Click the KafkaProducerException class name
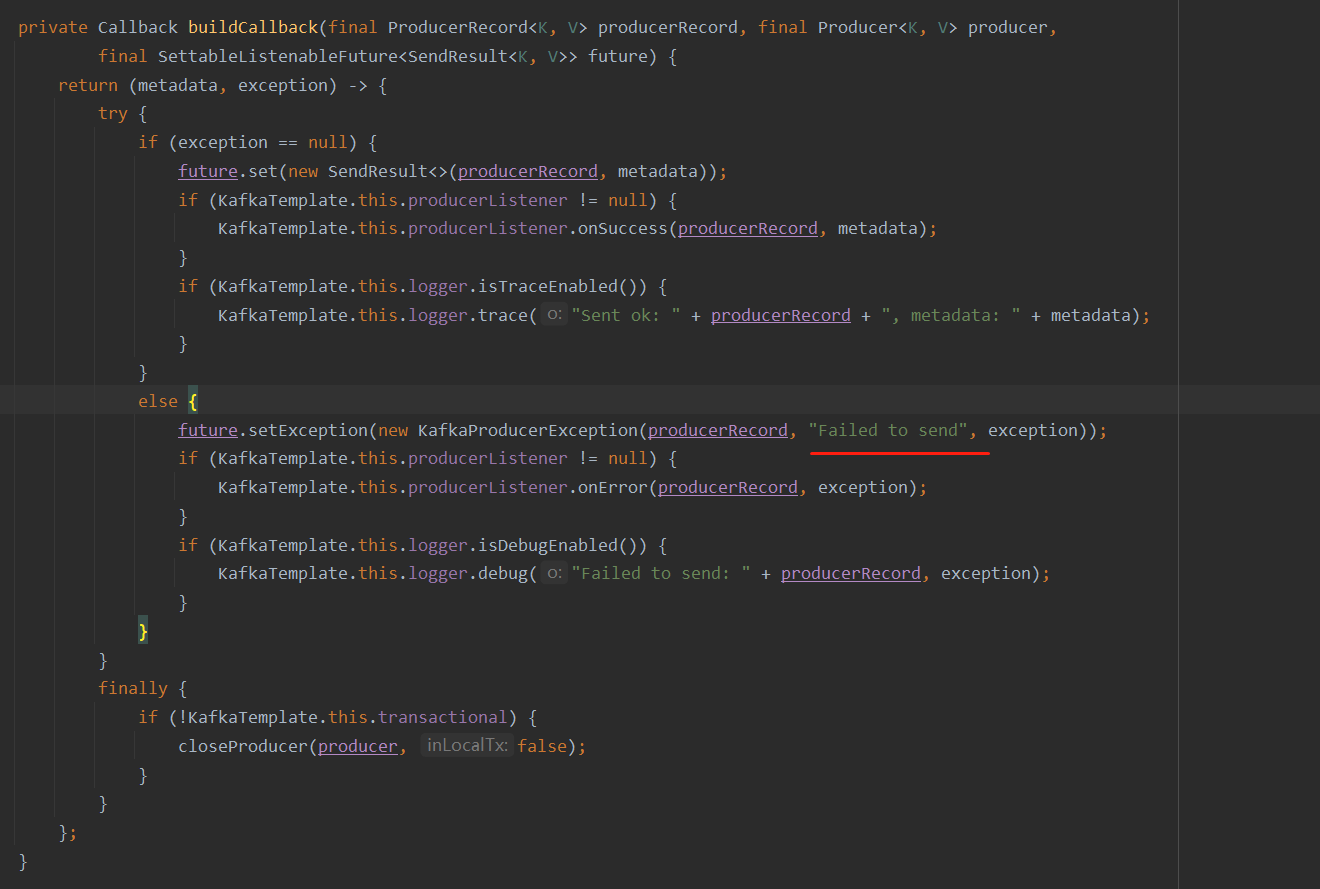 coord(528,430)
